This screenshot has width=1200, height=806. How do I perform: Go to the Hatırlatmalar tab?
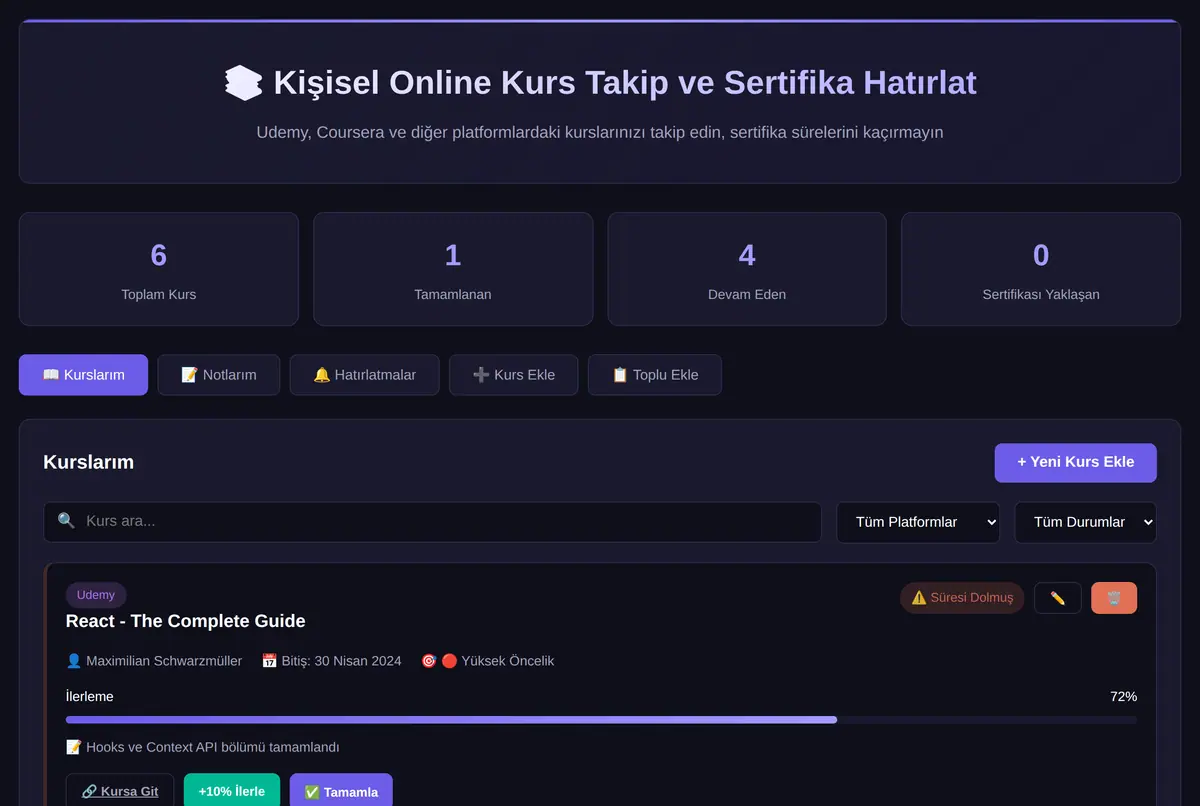click(x=364, y=375)
